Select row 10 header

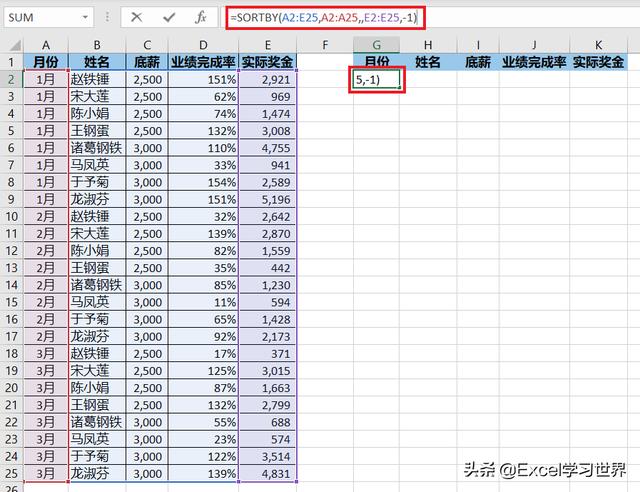[11, 216]
